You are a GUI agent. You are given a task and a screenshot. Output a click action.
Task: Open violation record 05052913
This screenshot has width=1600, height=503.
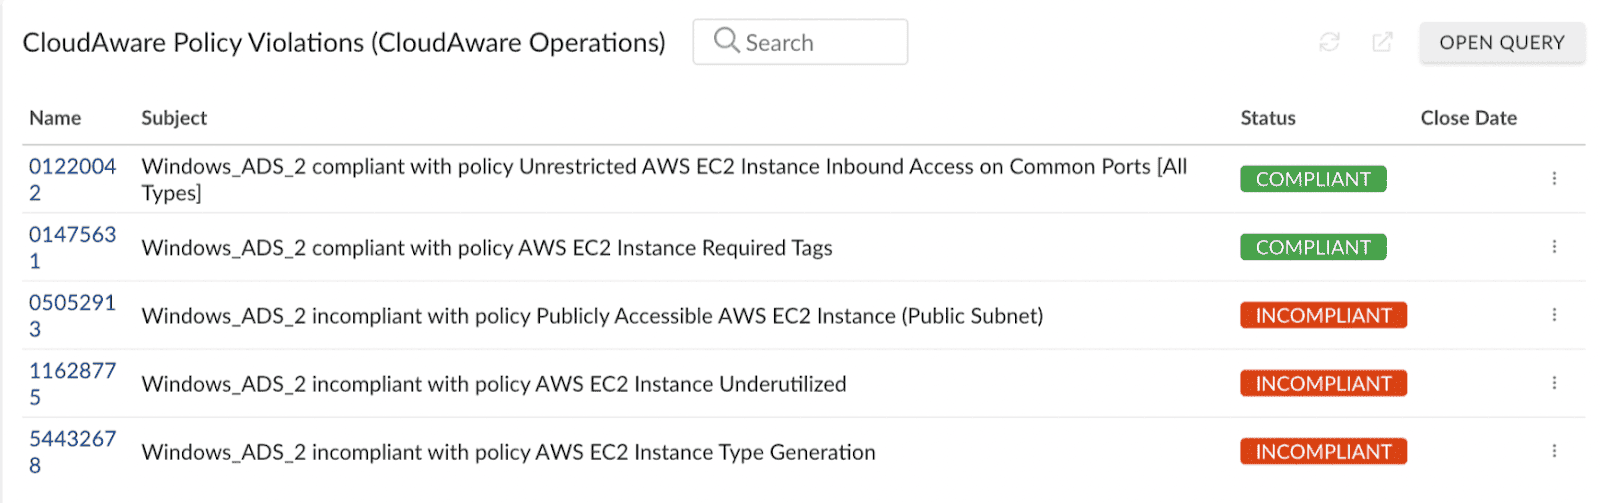click(72, 315)
